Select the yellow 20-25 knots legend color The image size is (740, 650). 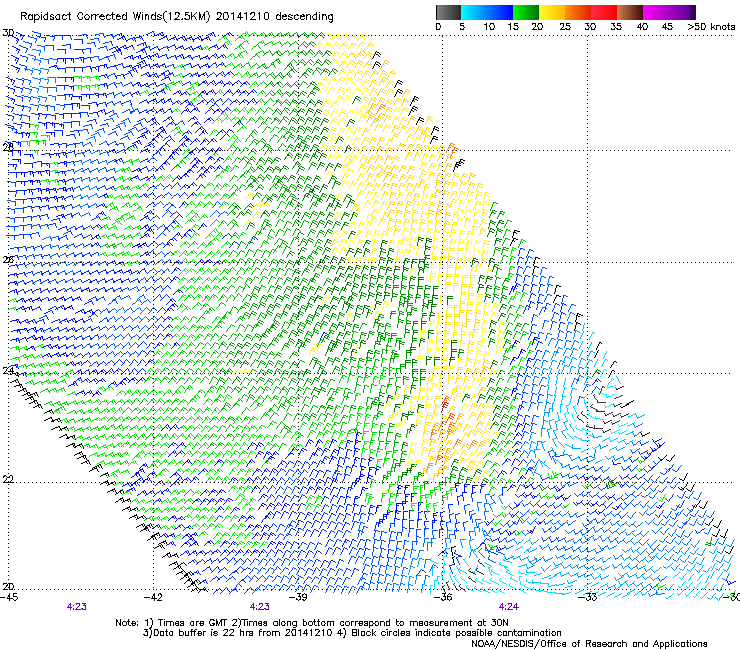pos(552,12)
